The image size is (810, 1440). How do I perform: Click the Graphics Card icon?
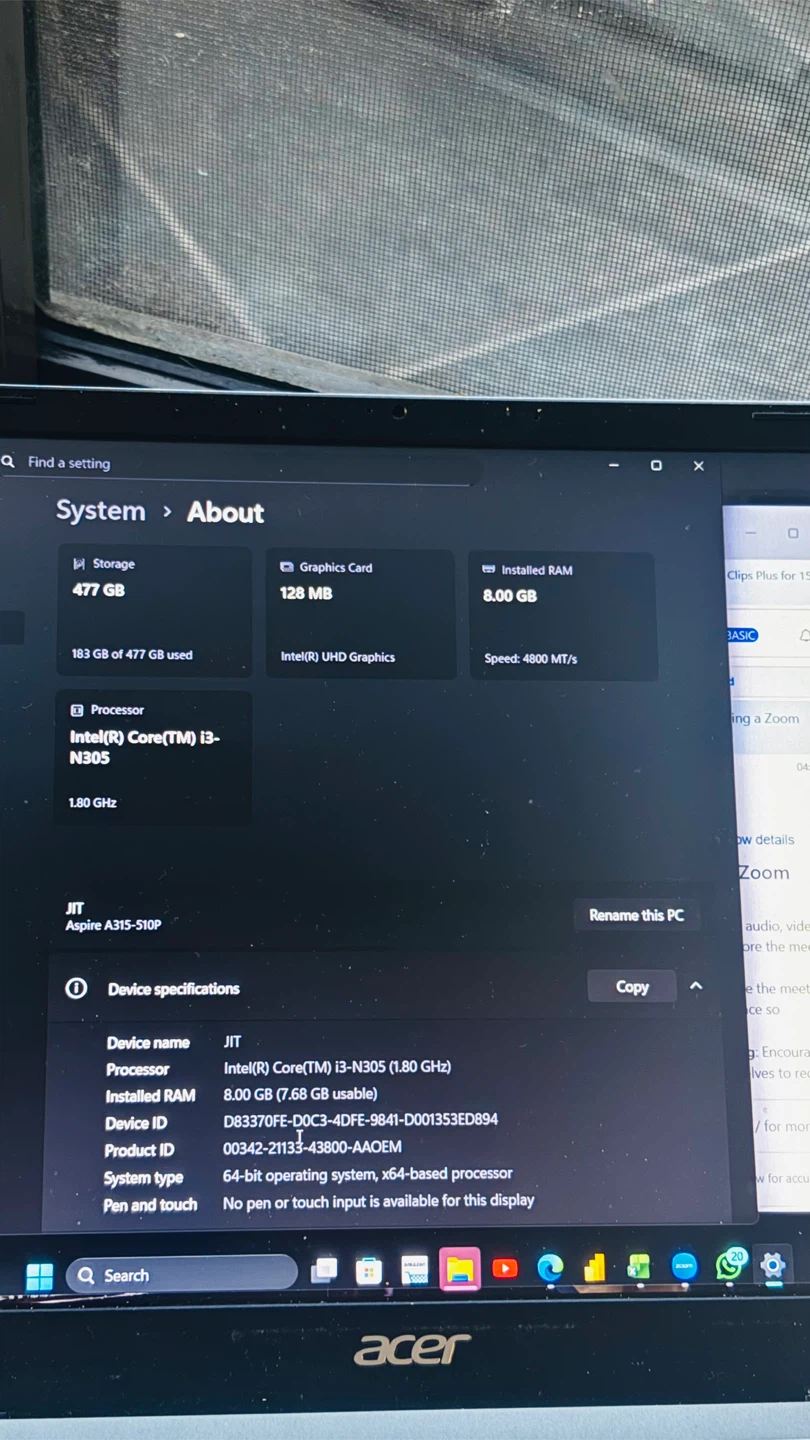(x=287, y=567)
